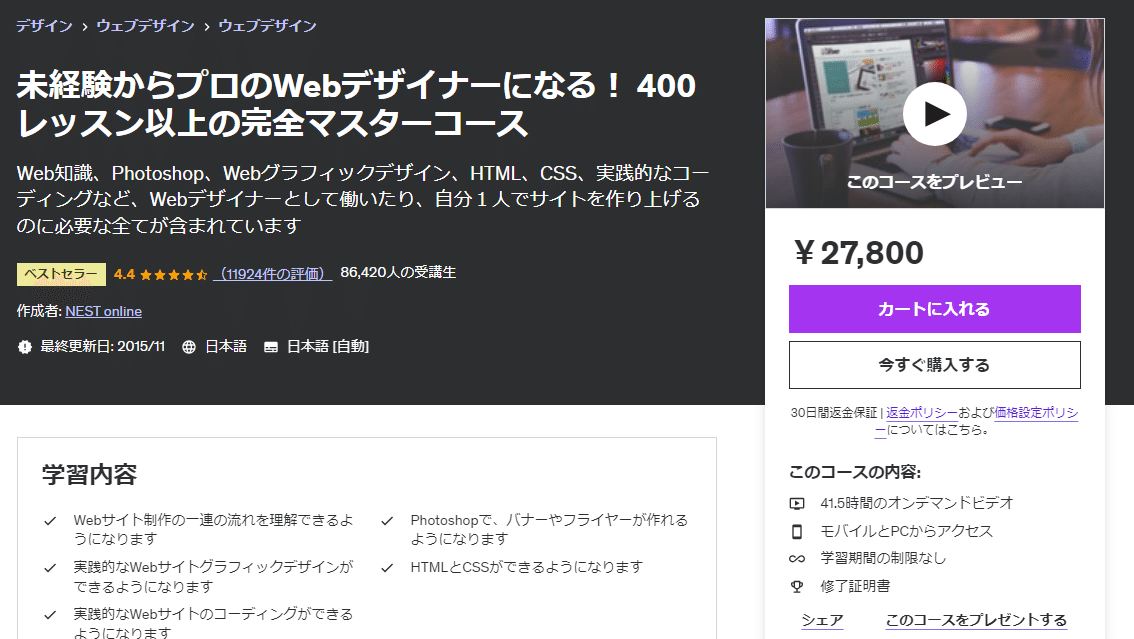Click the シェア share link
Viewport: 1134px width, 639px height.
click(x=822, y=620)
